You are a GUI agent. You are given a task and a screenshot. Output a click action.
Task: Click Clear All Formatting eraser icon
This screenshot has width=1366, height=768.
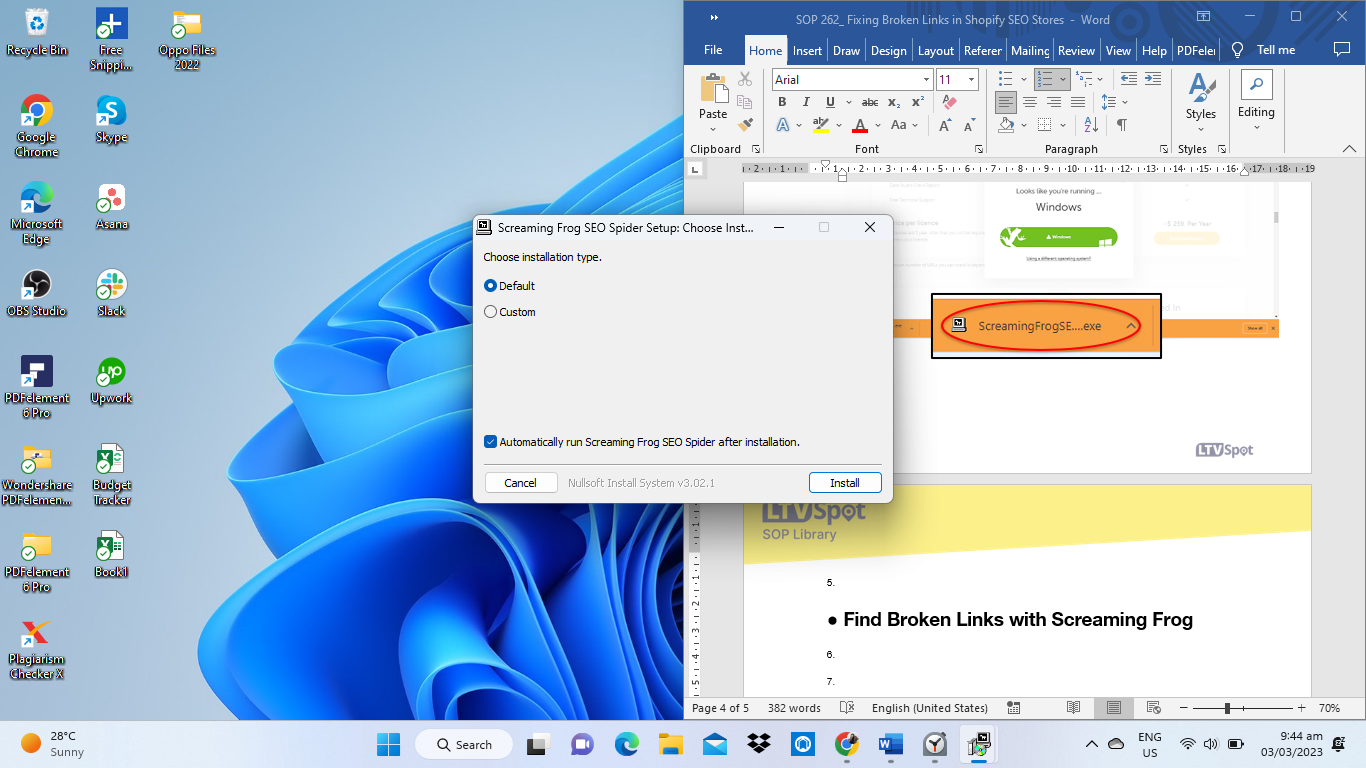point(950,102)
